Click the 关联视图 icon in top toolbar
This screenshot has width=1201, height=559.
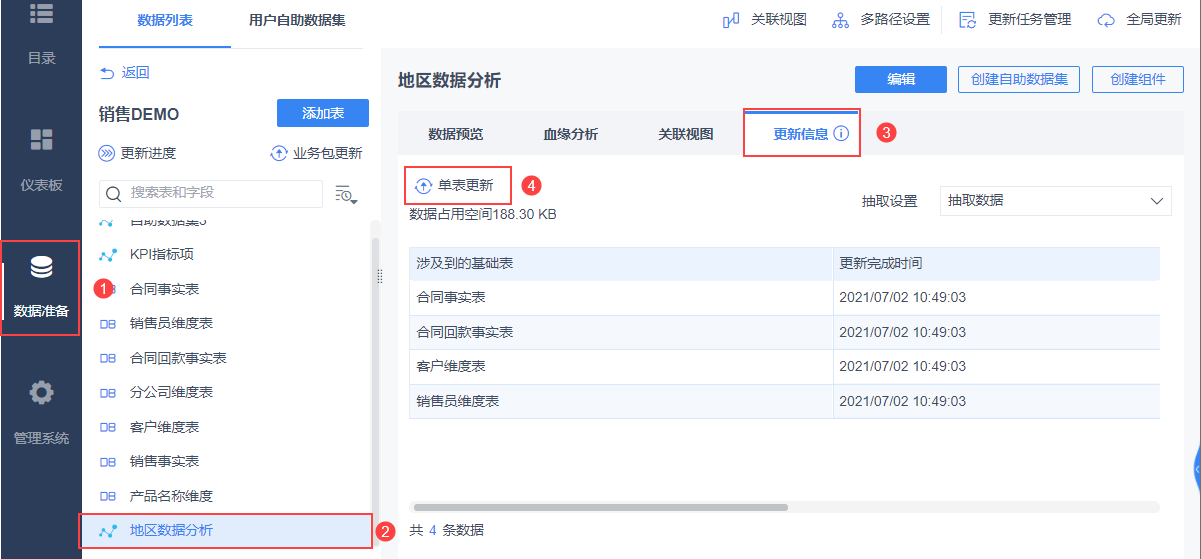(x=731, y=20)
